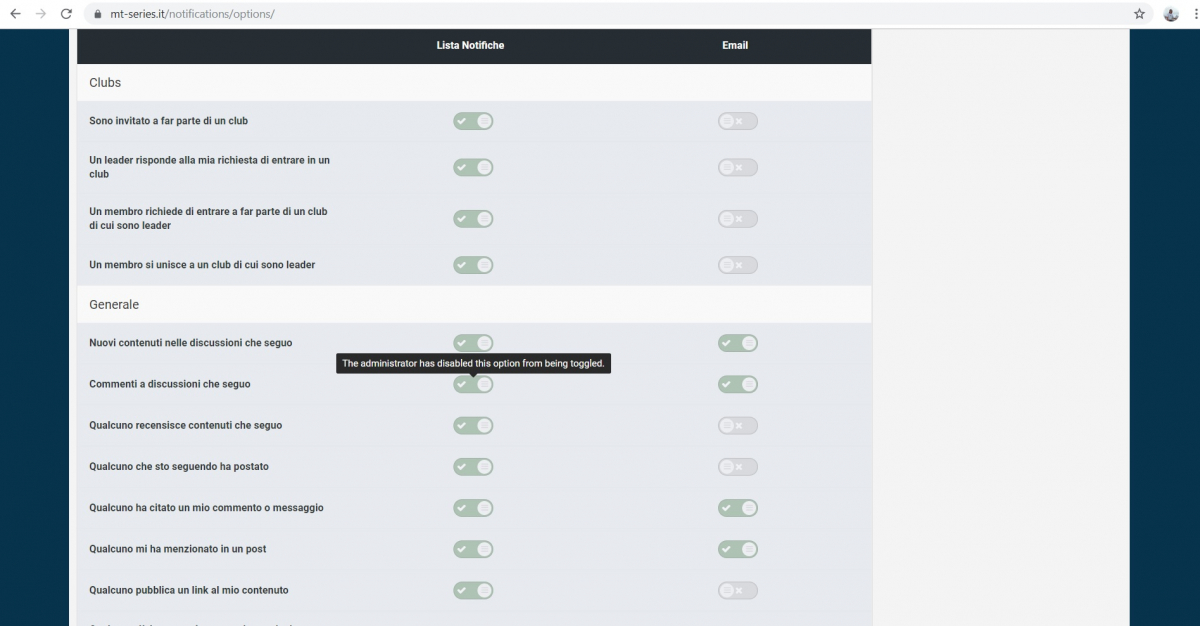Image resolution: width=1200 pixels, height=626 pixels.
Task: Bookmark this page with the star icon
Action: tap(1139, 14)
